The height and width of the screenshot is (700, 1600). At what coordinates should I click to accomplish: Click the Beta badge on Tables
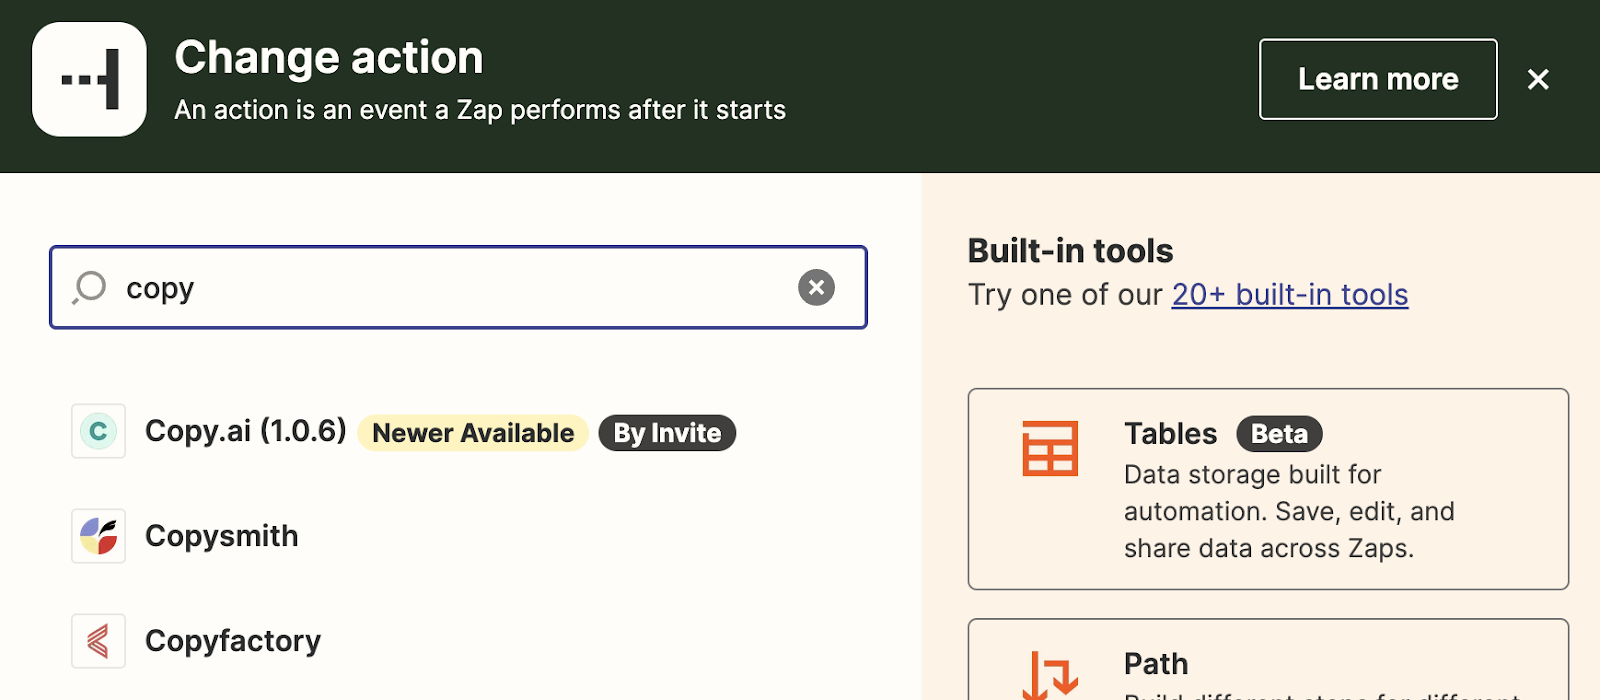[x=1279, y=434]
